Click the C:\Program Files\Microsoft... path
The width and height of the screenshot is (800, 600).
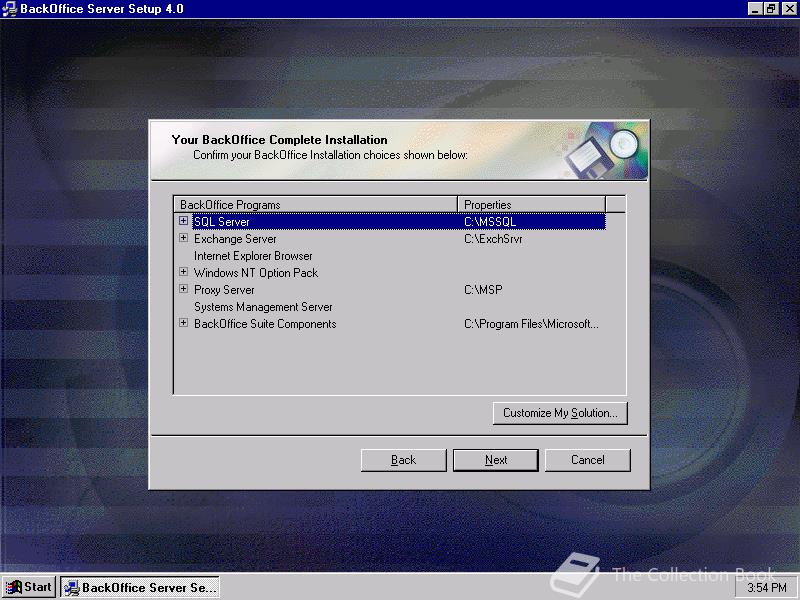(531, 324)
